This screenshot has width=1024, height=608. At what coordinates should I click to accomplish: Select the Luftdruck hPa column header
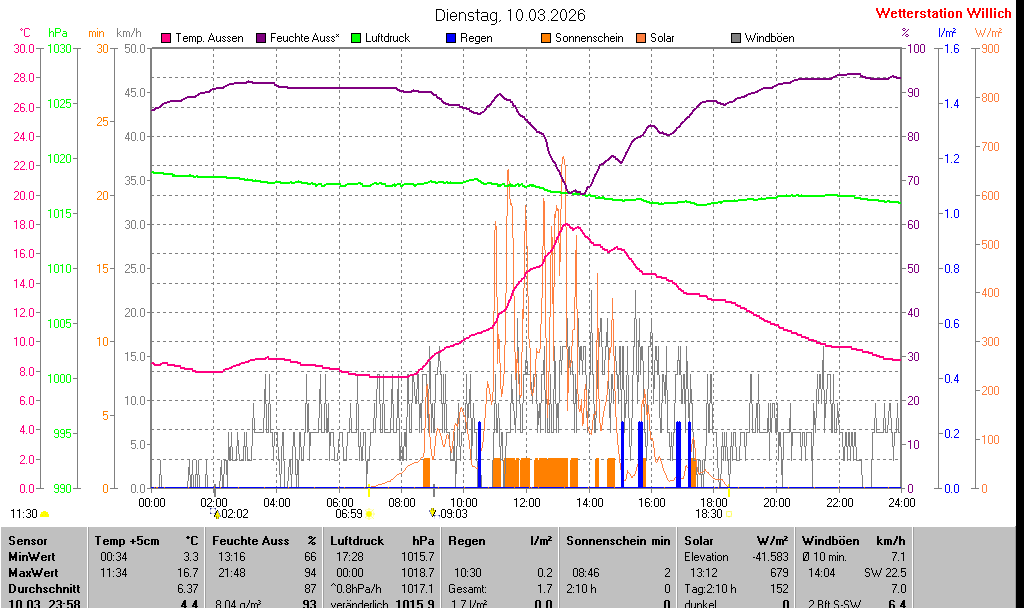point(383,540)
